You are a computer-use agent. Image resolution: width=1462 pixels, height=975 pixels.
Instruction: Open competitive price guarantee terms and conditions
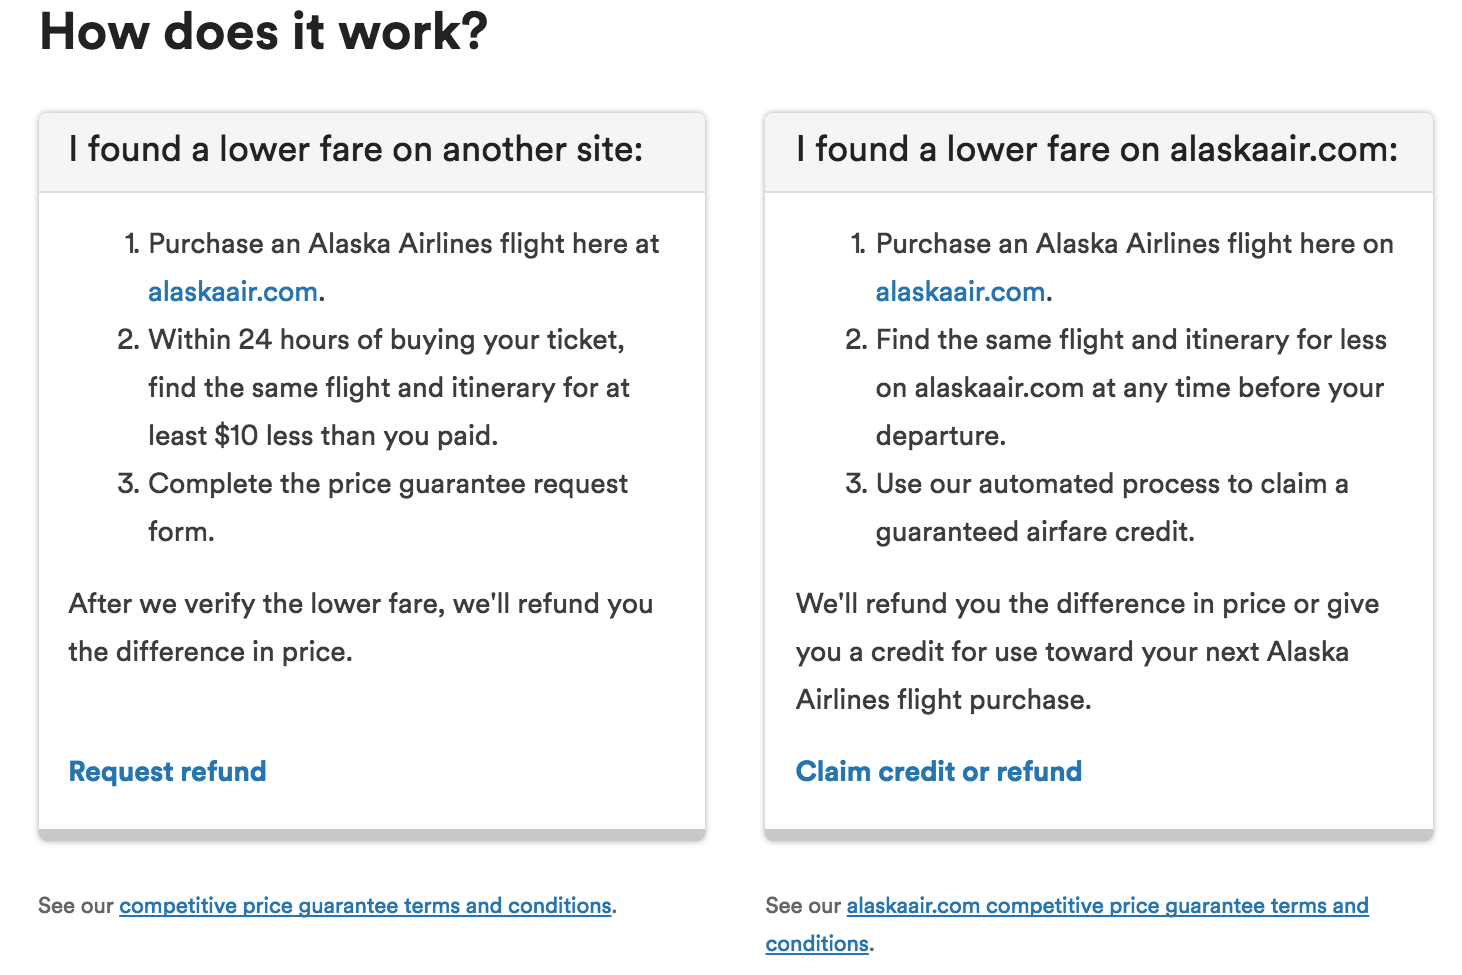click(x=365, y=906)
